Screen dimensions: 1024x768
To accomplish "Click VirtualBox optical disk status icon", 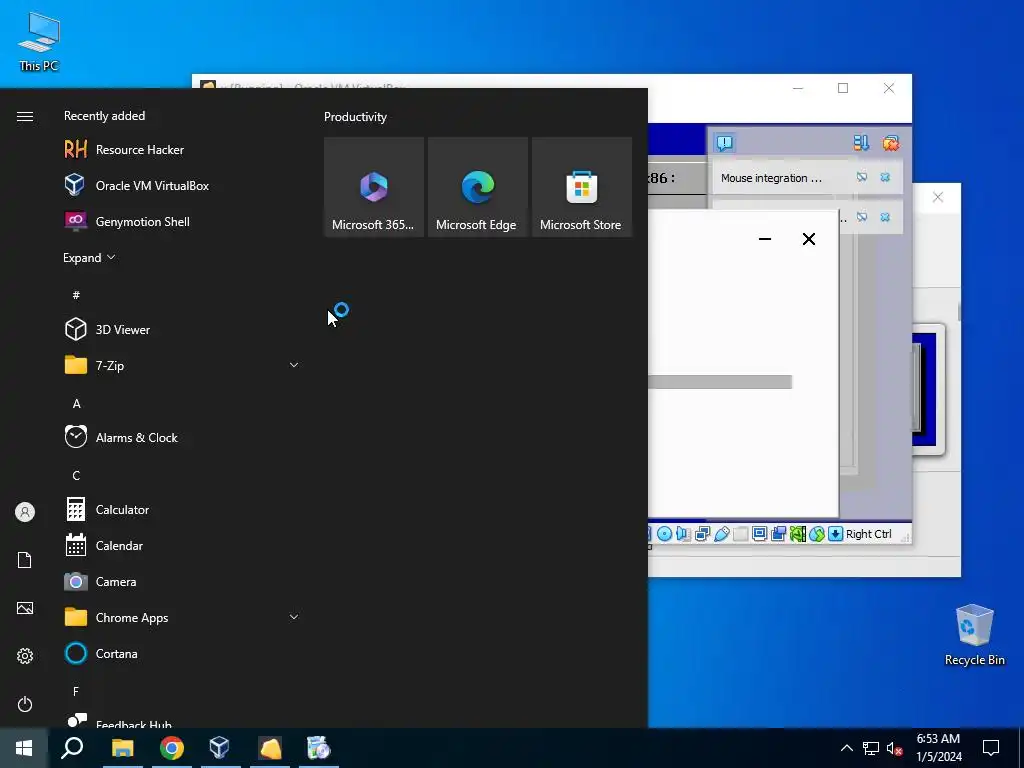I will 664,534.
